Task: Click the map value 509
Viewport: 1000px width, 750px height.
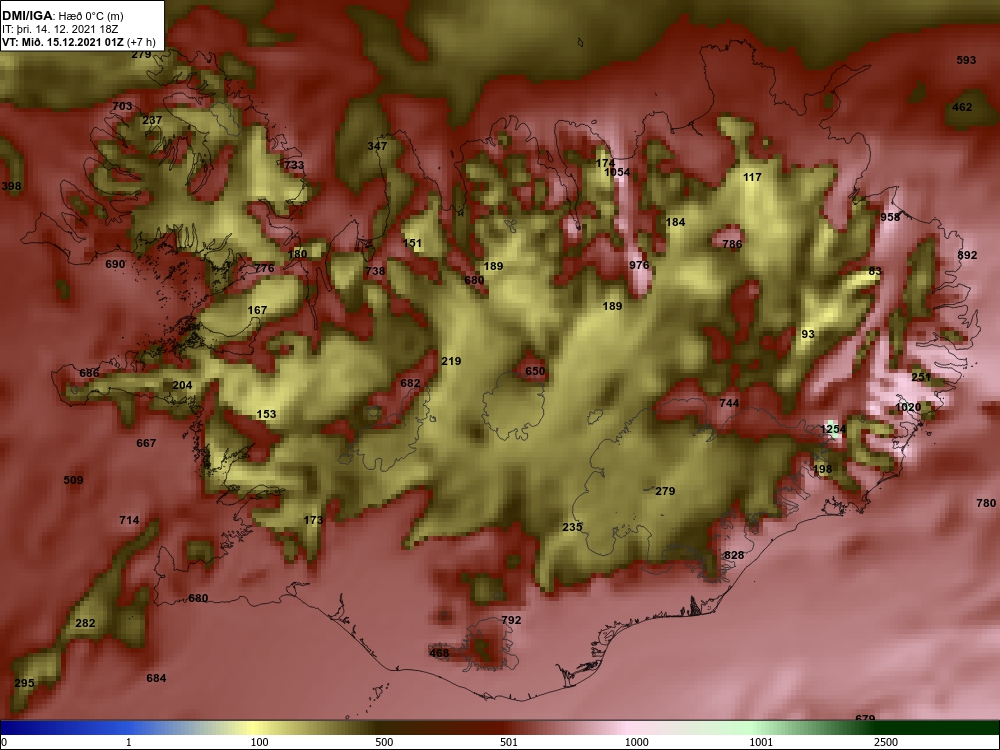Action: coord(73,480)
